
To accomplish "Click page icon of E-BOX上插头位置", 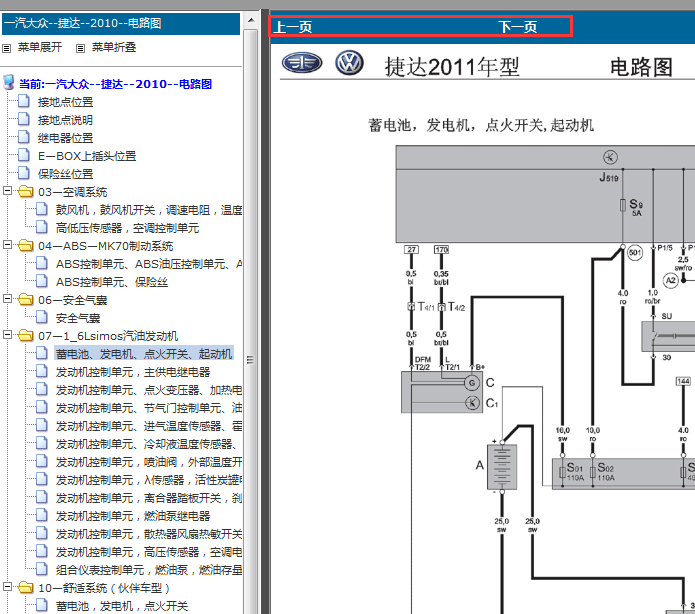I will [x=24, y=155].
